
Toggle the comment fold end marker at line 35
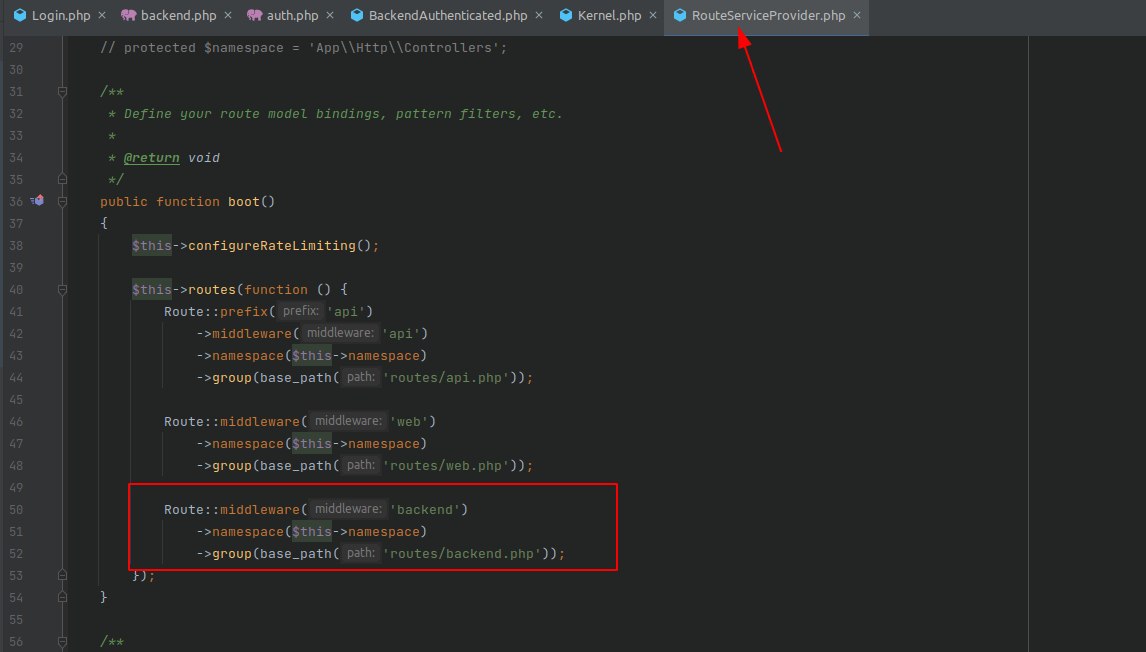click(63, 180)
